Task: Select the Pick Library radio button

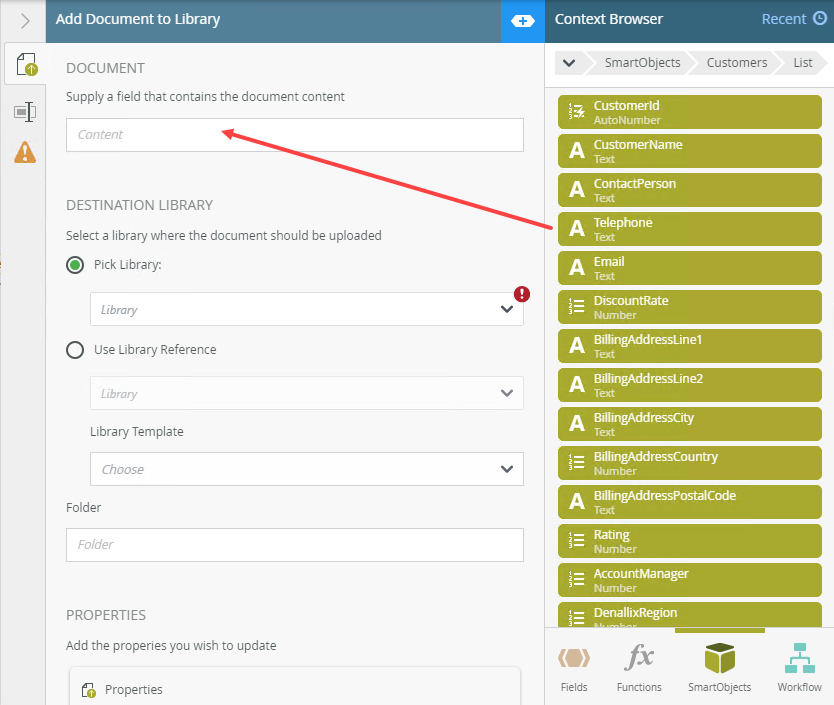Action: click(74, 265)
